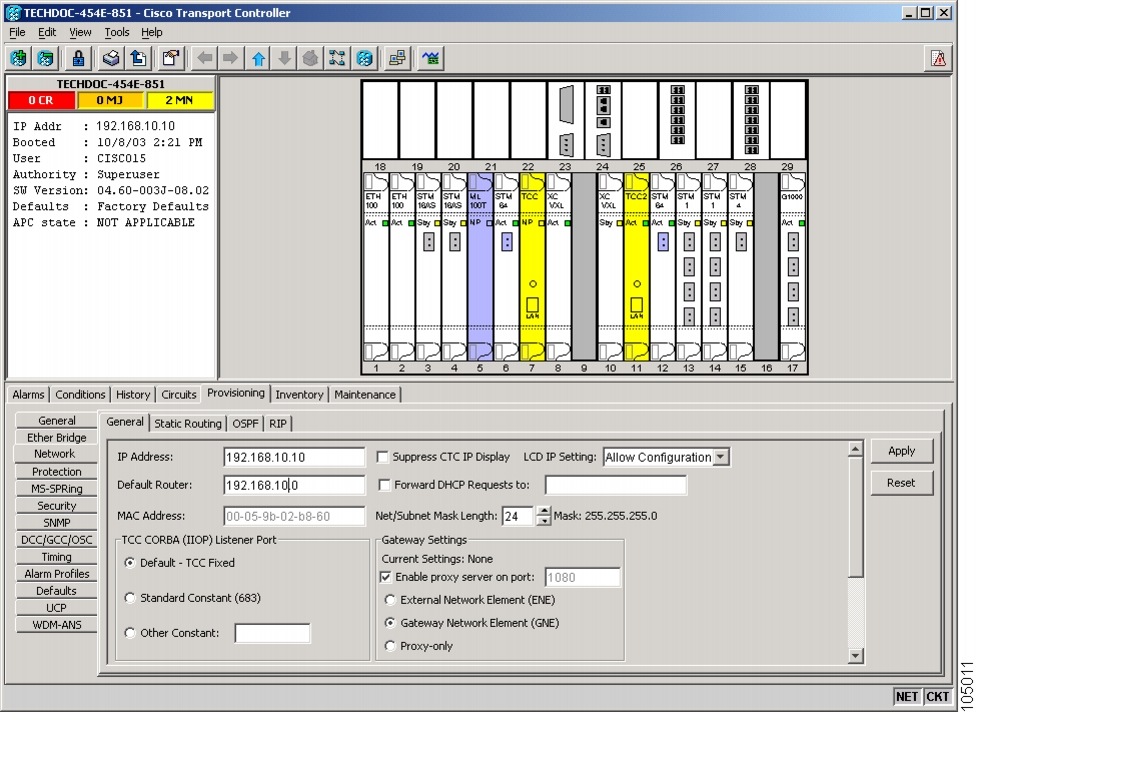Select the yellow TCC2 card in slot 11
The image size is (1146, 764).
click(x=637, y=267)
